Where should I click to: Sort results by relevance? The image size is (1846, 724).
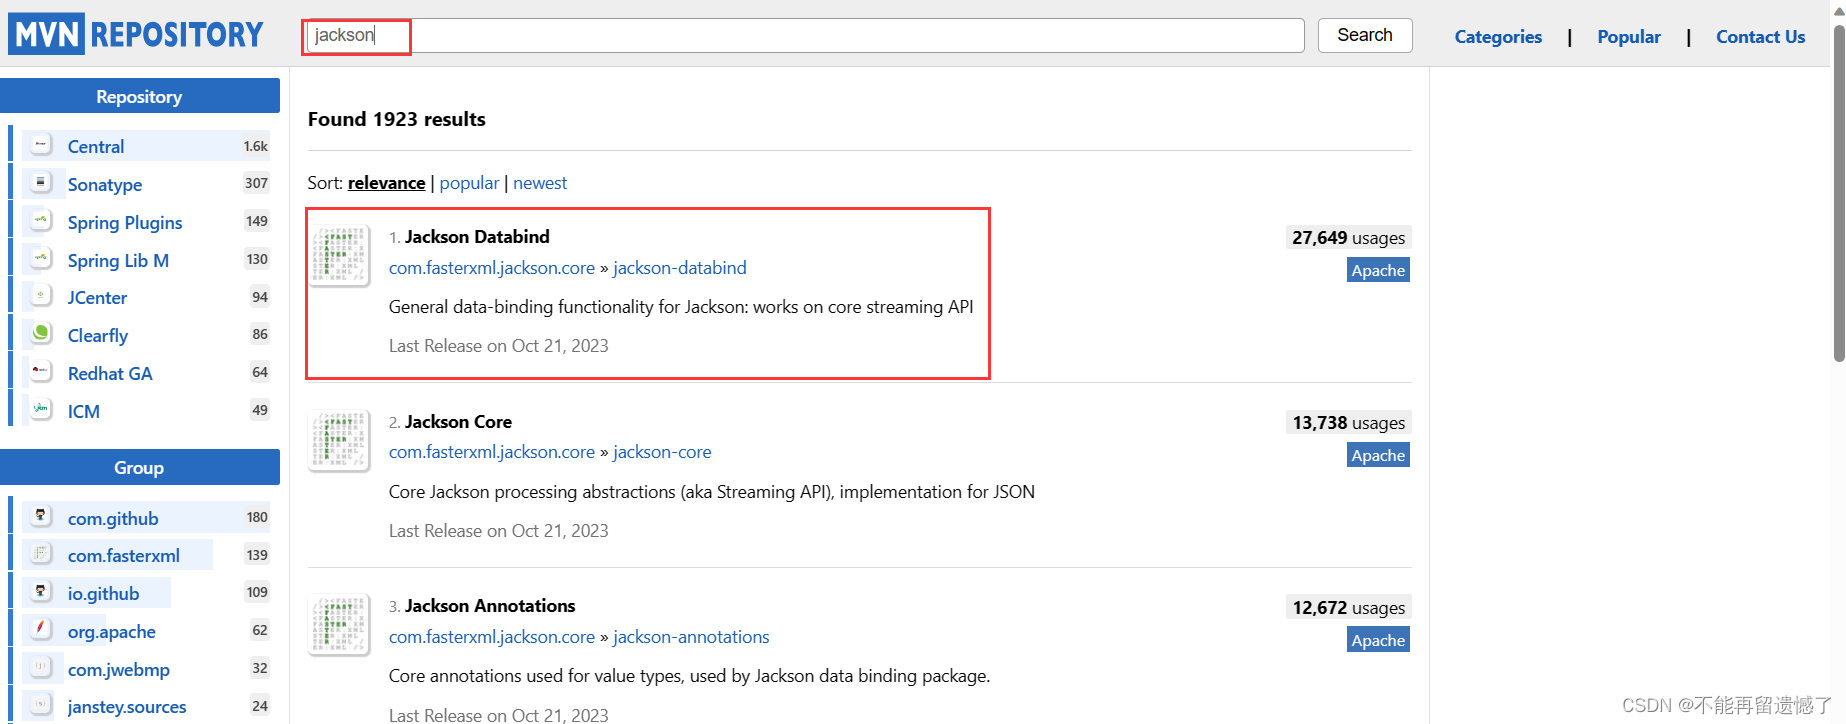386,183
